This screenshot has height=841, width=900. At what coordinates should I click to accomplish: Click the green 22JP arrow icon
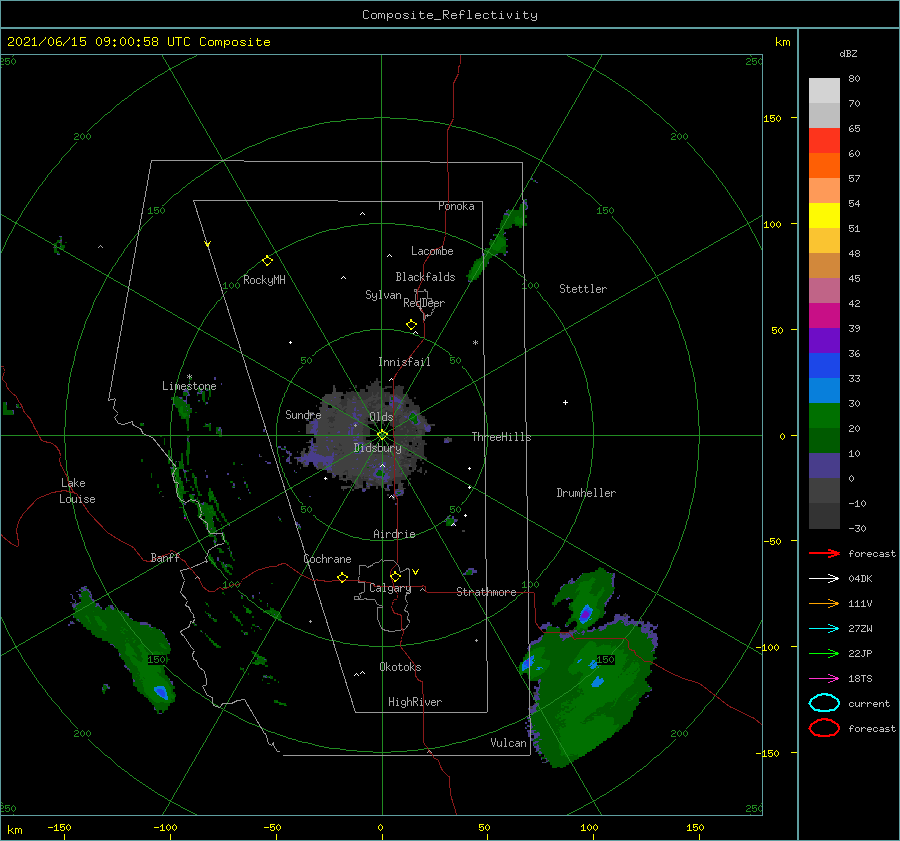(x=824, y=653)
